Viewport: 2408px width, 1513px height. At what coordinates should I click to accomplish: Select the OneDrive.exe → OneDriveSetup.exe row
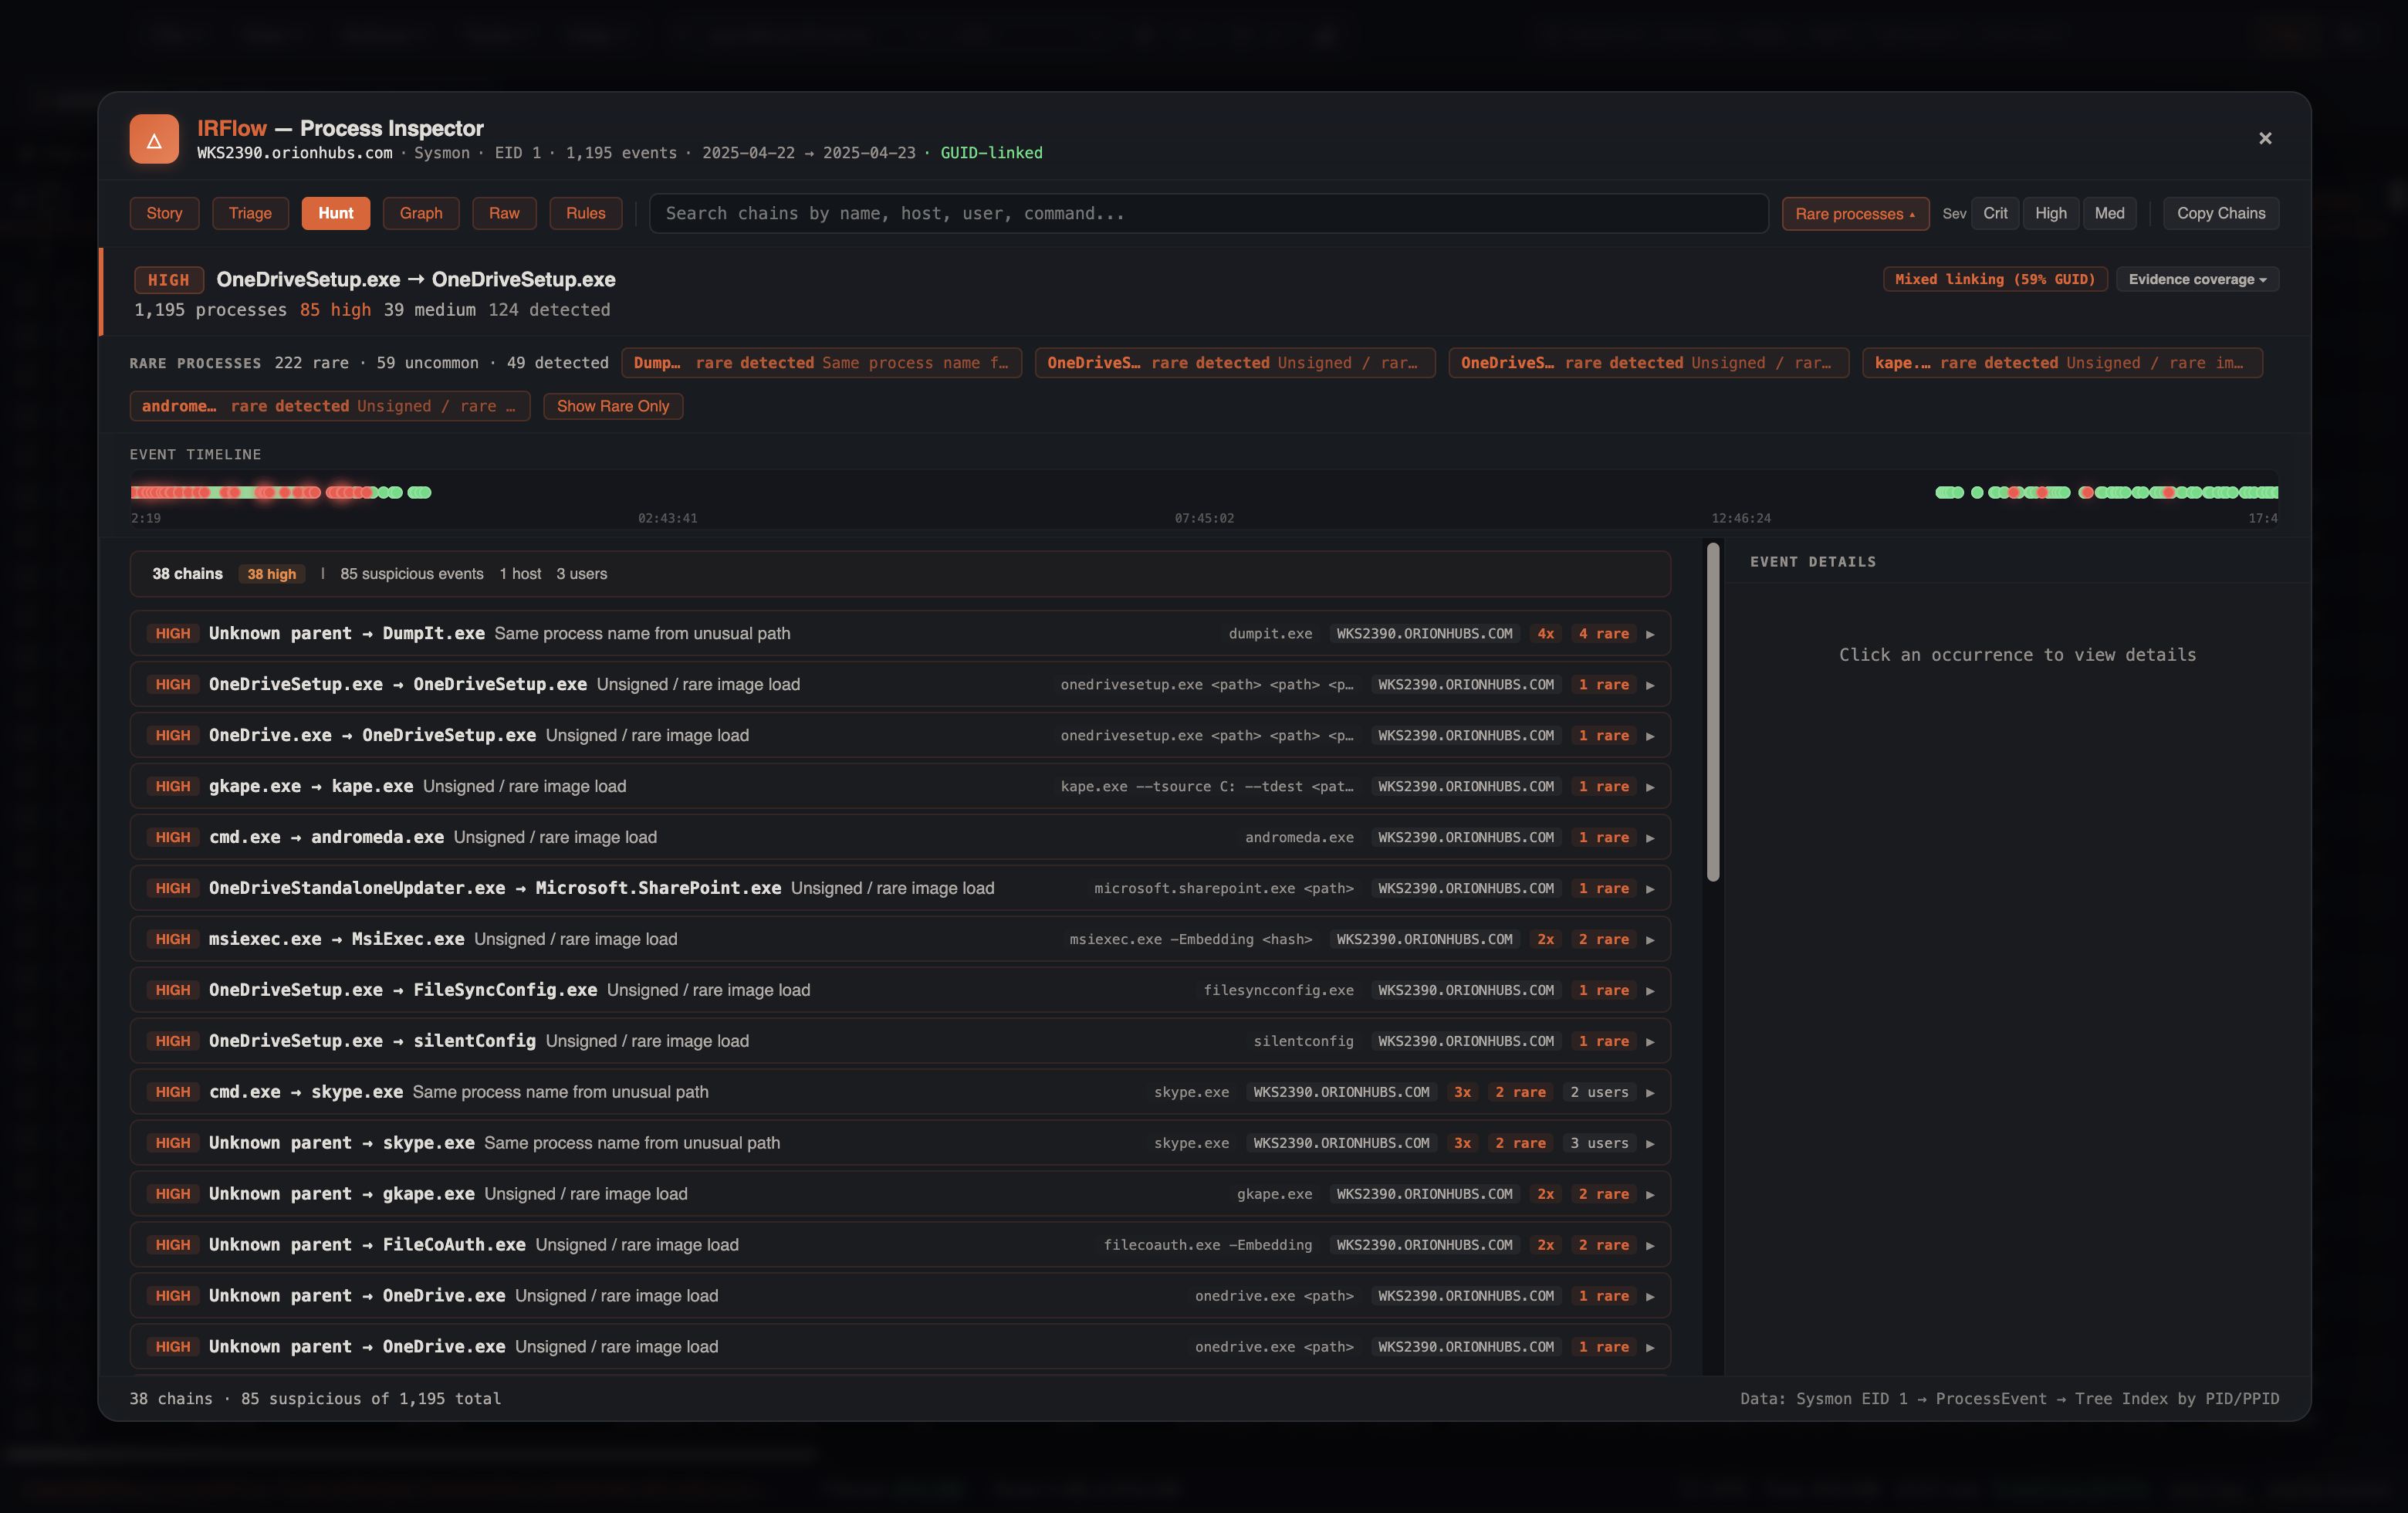point(900,735)
